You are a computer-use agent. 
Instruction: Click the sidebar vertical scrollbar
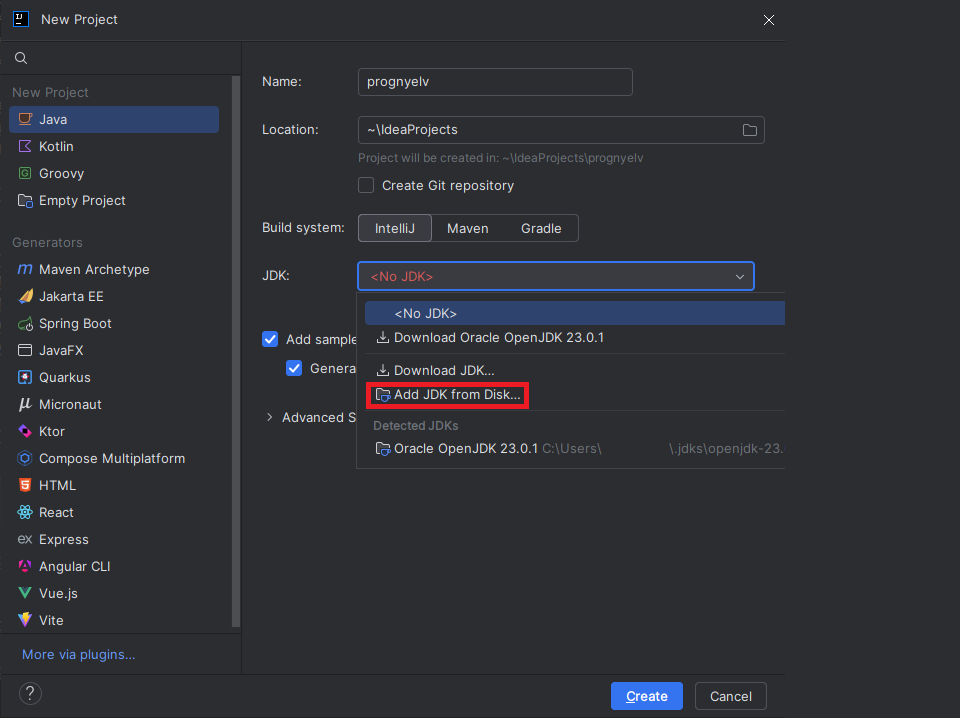coord(236,351)
